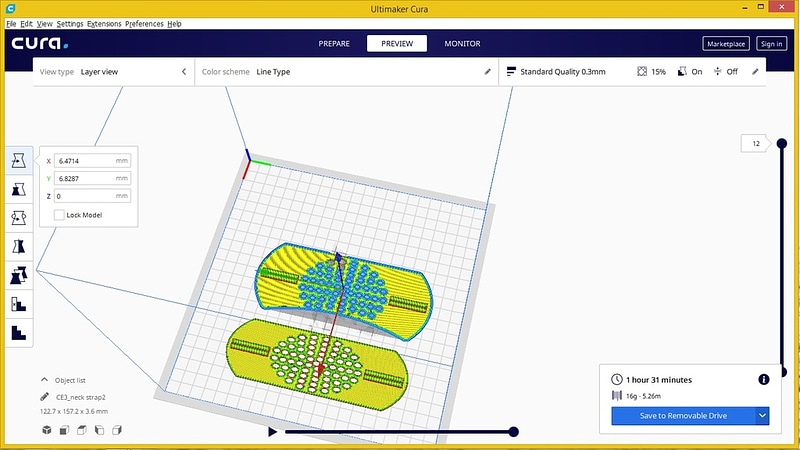Open Per Model Settings tool
Image resolution: width=800 pixels, height=450 pixels.
19,276
